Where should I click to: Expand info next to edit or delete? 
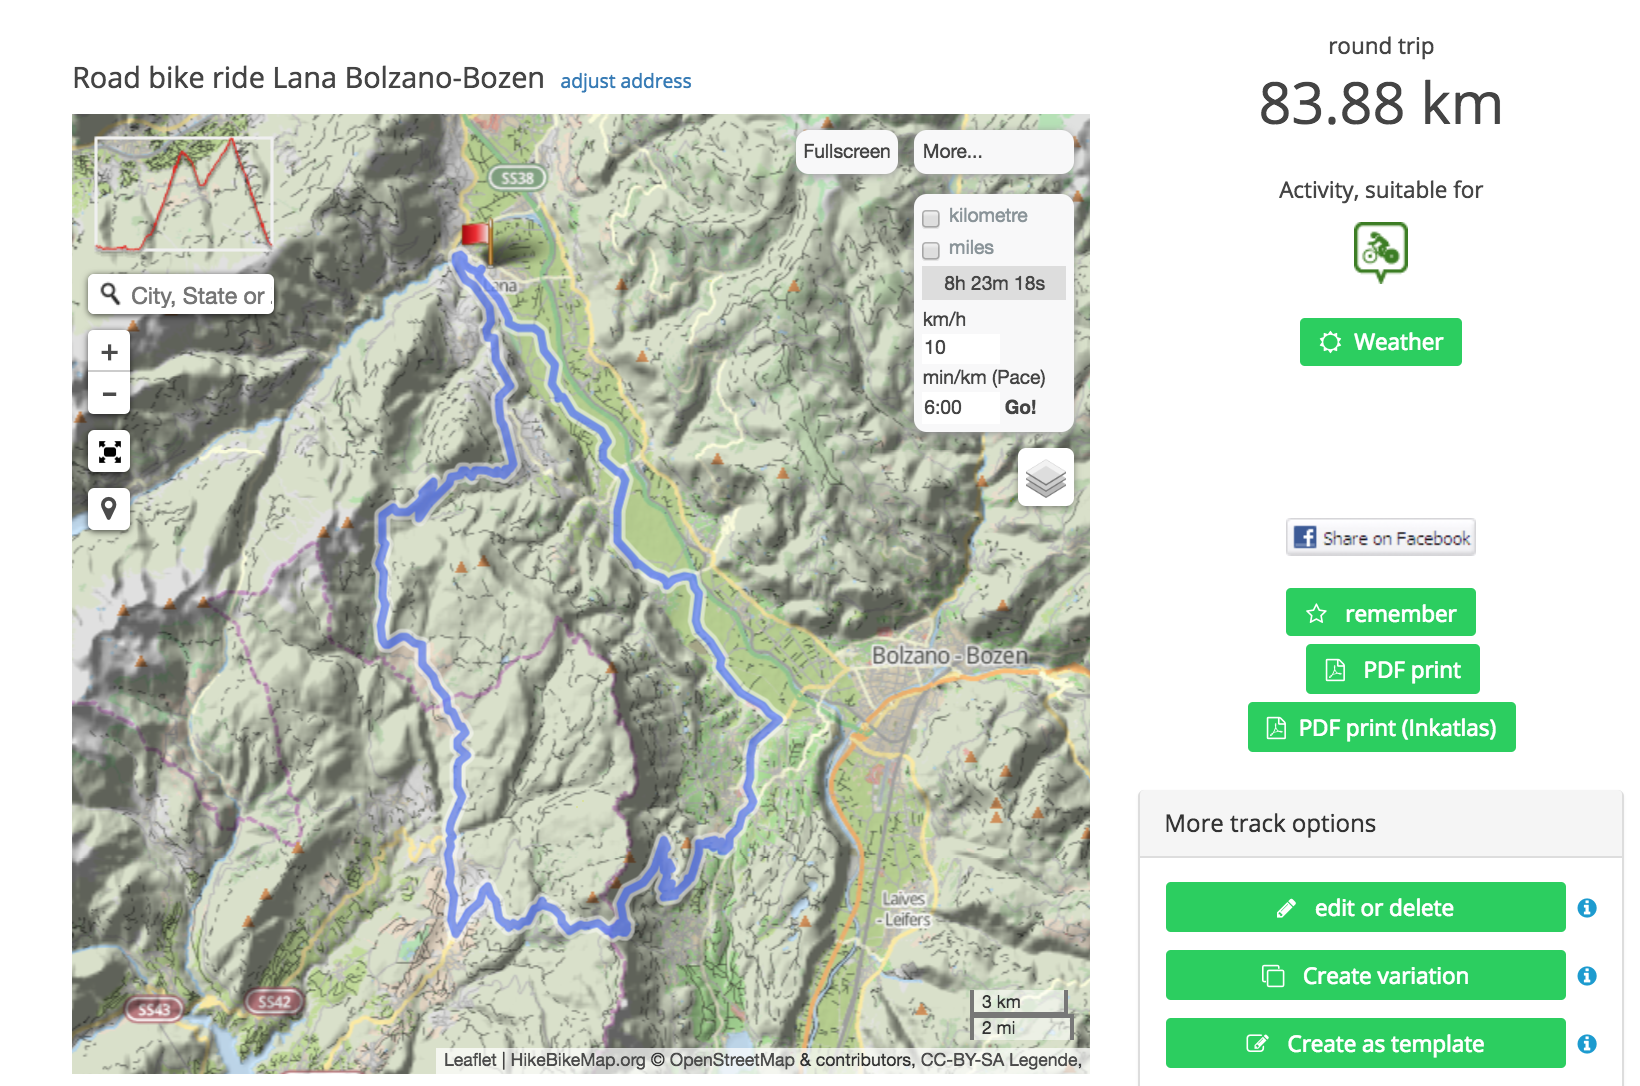tap(1587, 907)
